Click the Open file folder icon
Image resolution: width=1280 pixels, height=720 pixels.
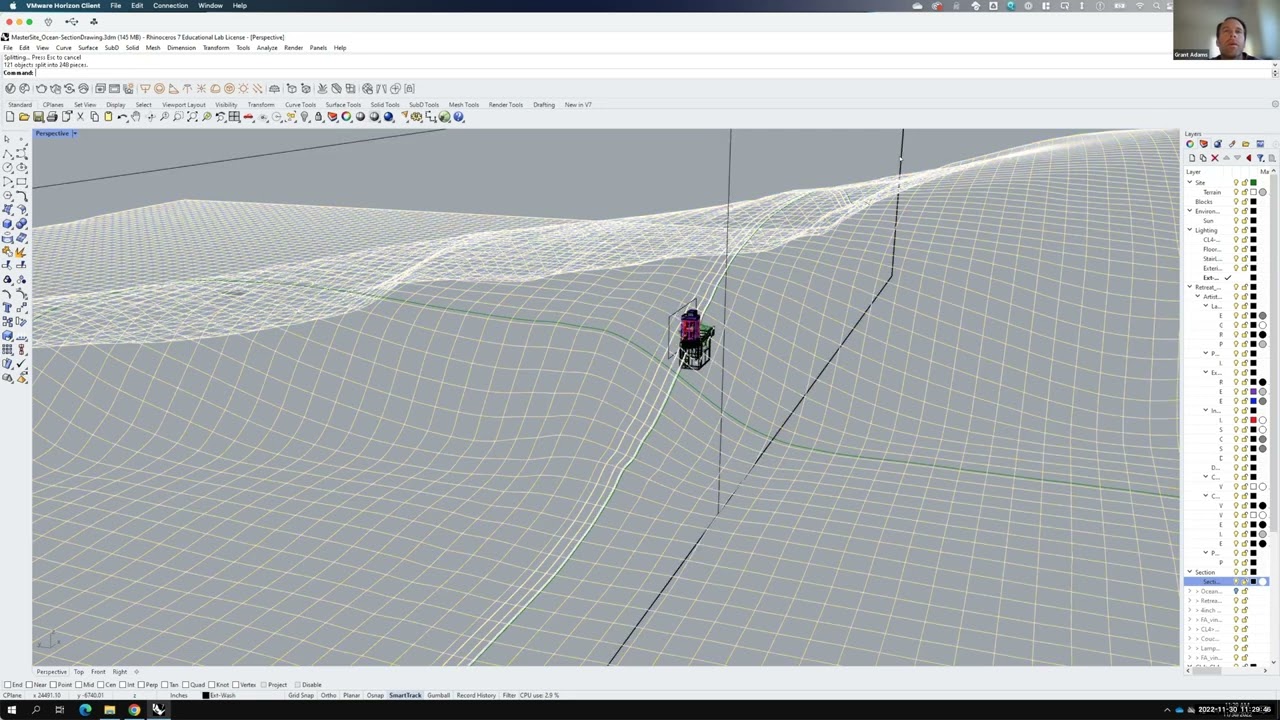[x=24, y=117]
